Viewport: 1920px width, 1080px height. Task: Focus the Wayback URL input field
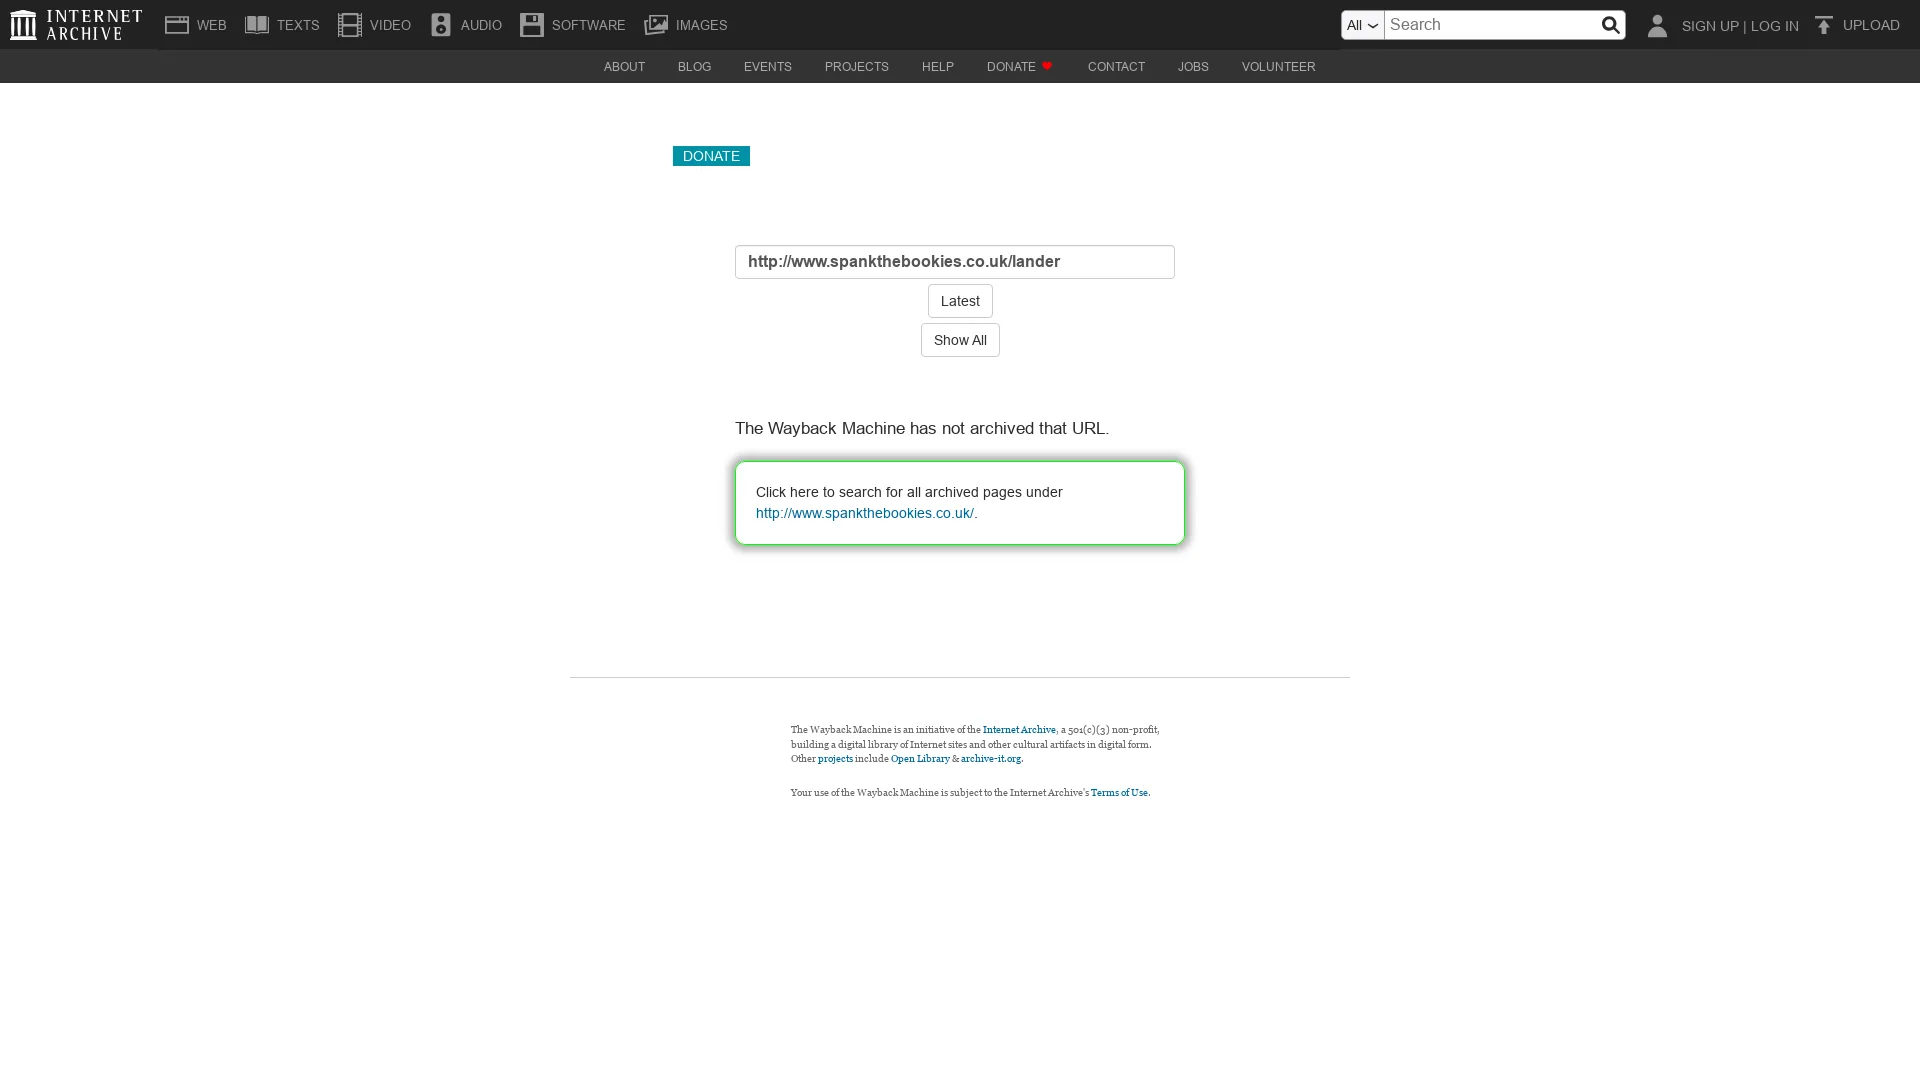point(955,262)
